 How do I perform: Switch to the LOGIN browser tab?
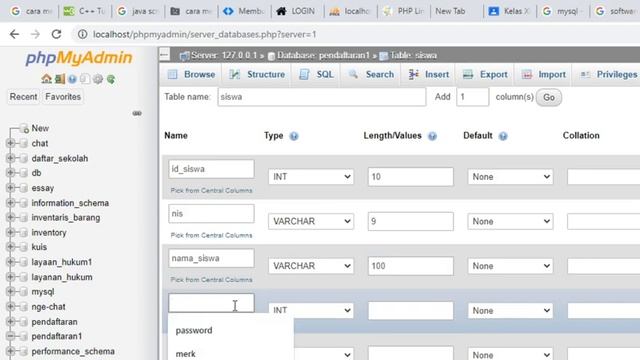[296, 11]
